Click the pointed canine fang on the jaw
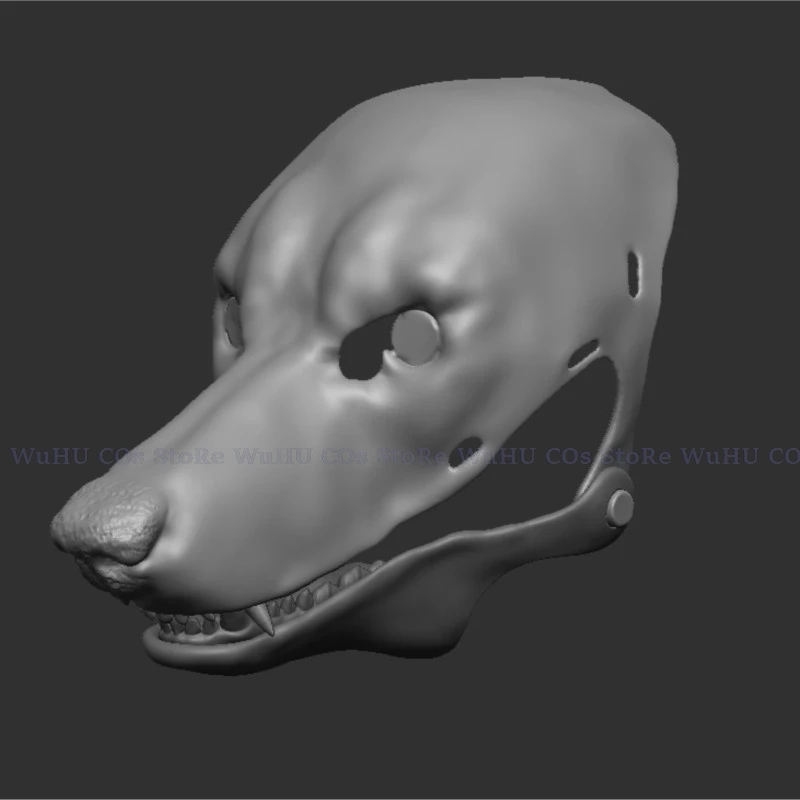Image resolution: width=800 pixels, height=800 pixels. pos(262,618)
